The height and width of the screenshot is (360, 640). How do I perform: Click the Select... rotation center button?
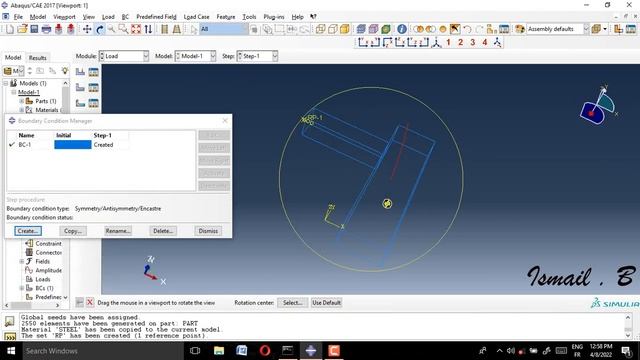point(293,303)
